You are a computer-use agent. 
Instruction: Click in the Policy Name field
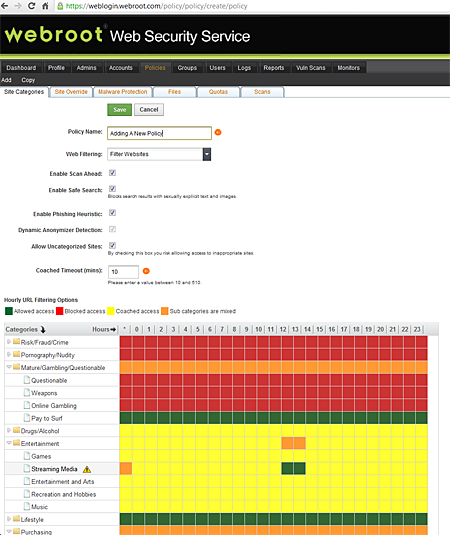point(159,133)
